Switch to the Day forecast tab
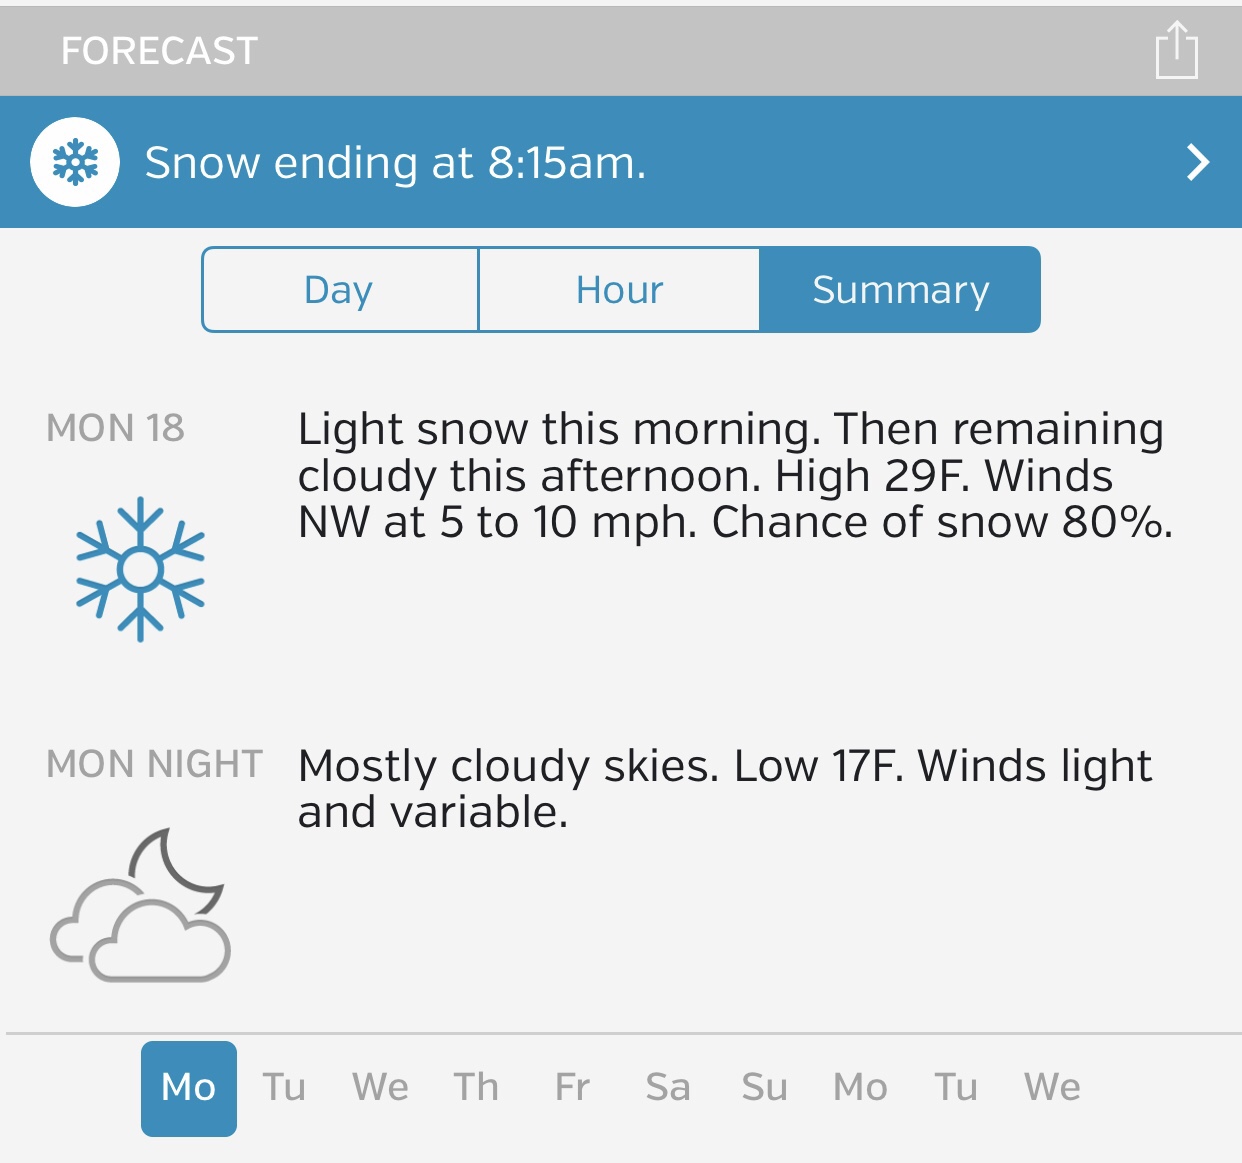The width and height of the screenshot is (1242, 1163). pyautogui.click(x=340, y=290)
